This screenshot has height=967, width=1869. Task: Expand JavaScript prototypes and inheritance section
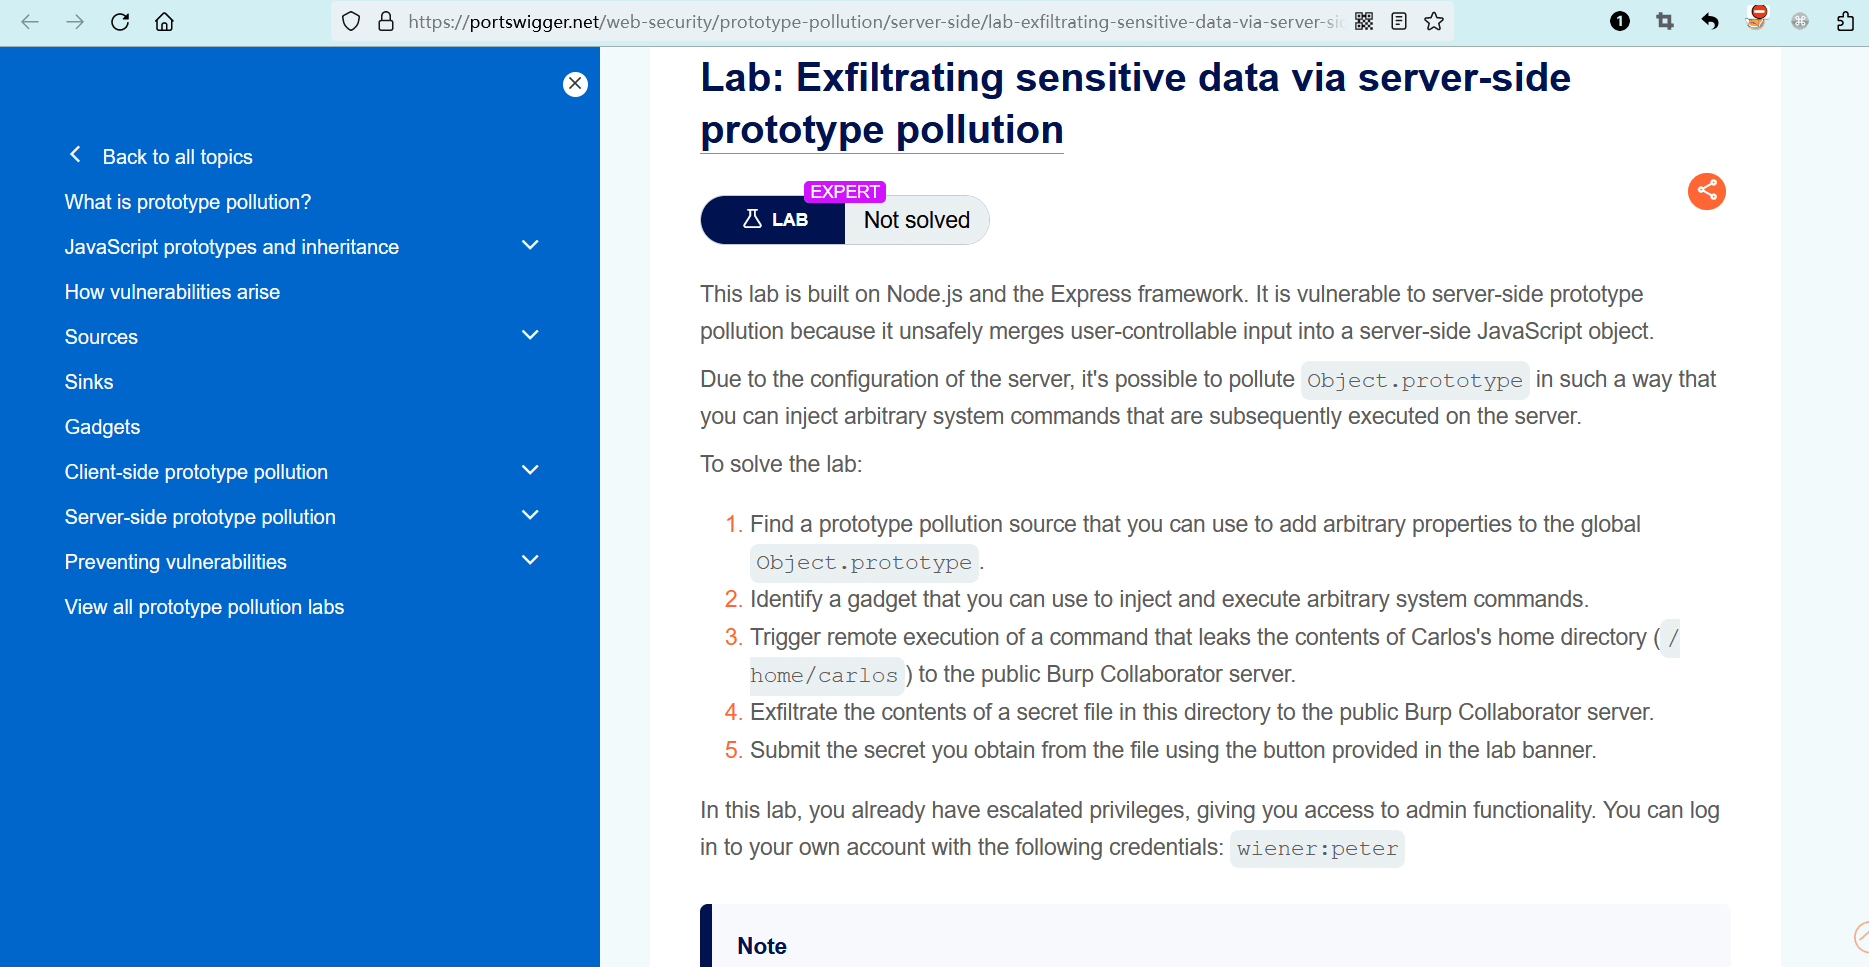pos(530,246)
